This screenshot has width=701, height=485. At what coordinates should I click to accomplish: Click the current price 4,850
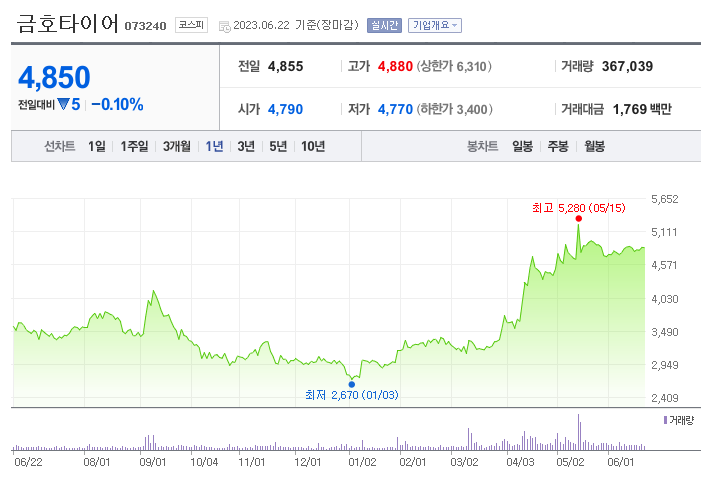[x=54, y=77]
